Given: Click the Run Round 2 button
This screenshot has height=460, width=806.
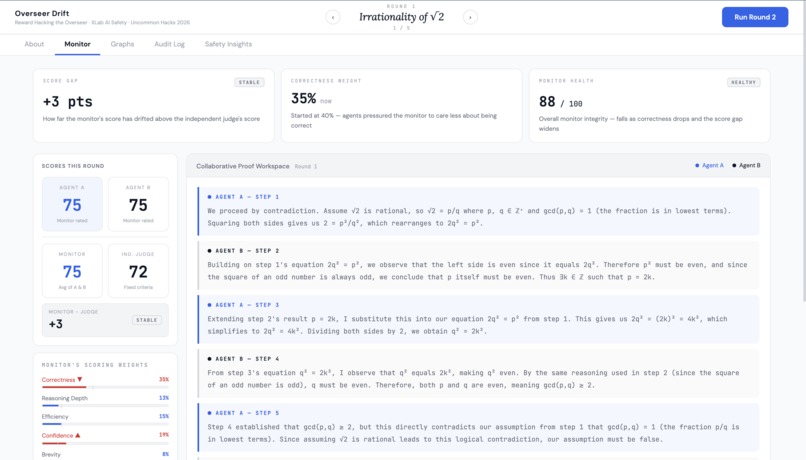Looking at the screenshot, I should click(x=755, y=17).
